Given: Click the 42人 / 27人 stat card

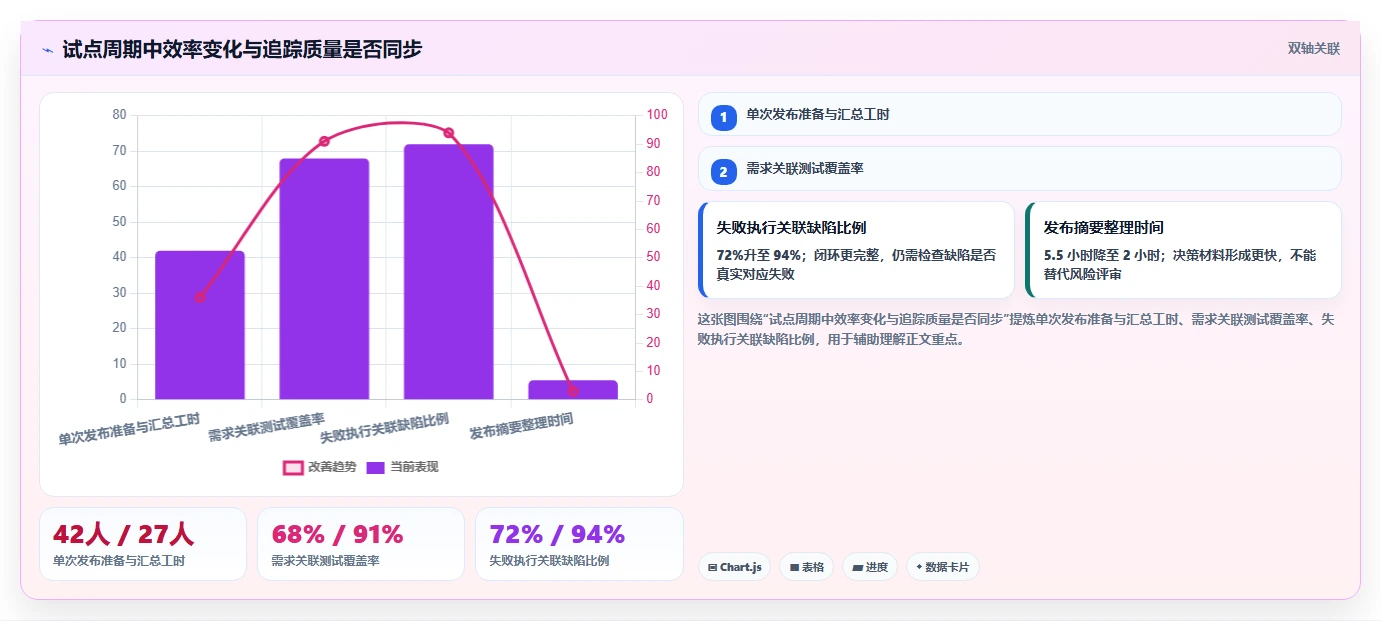Looking at the screenshot, I should click(143, 544).
